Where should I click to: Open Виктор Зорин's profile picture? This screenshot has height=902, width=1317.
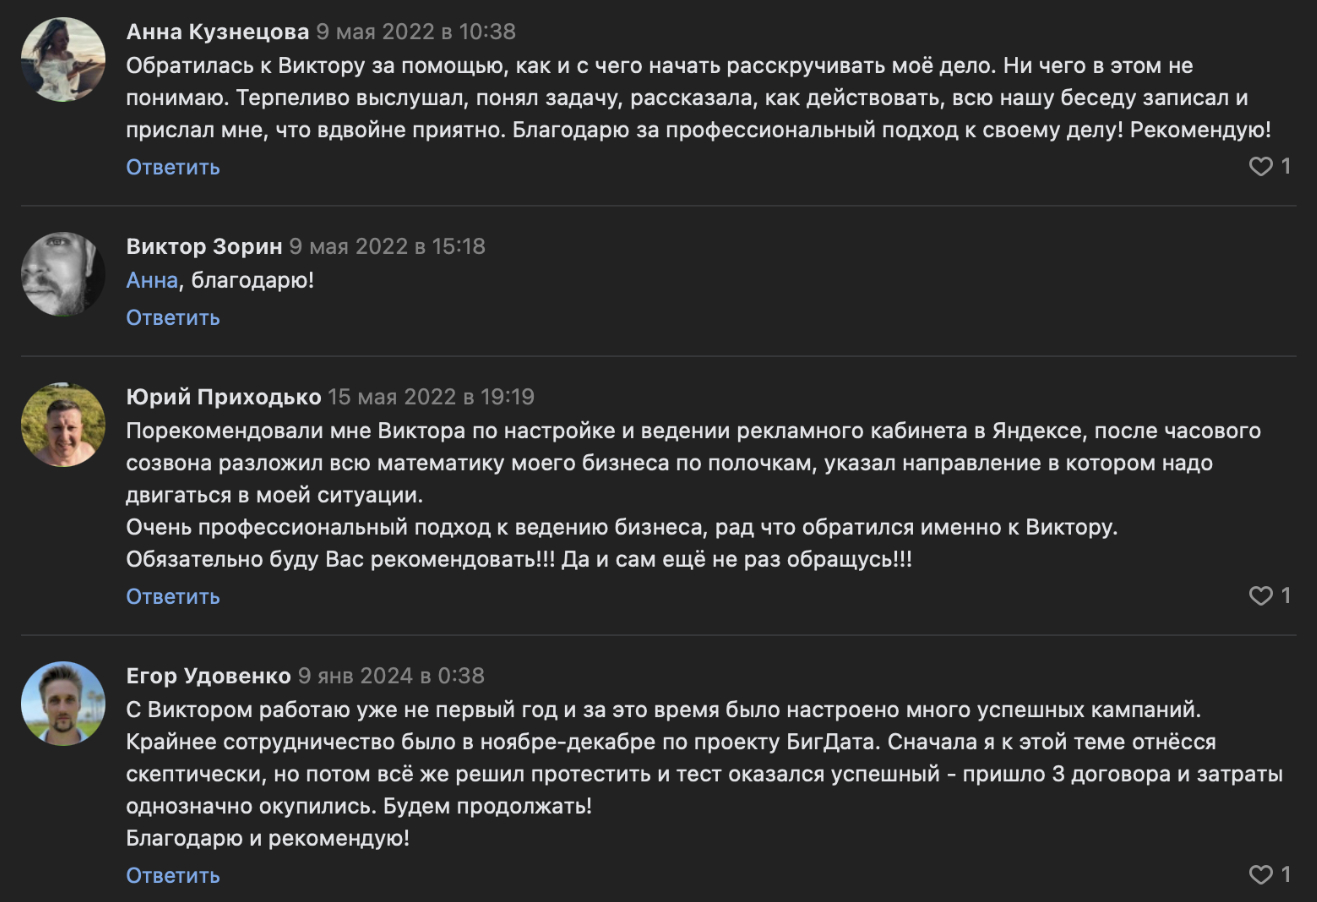click(x=63, y=275)
